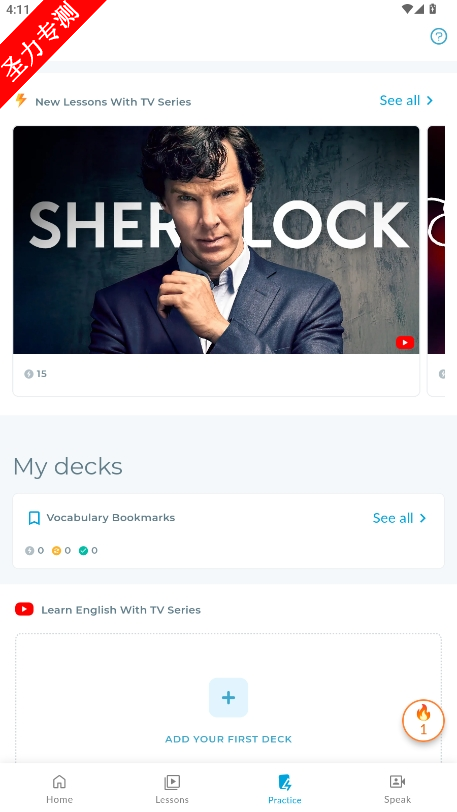The height and width of the screenshot is (812, 457).
Task: Click the YouTube icon beside Learn English
Action: pyautogui.click(x=24, y=609)
